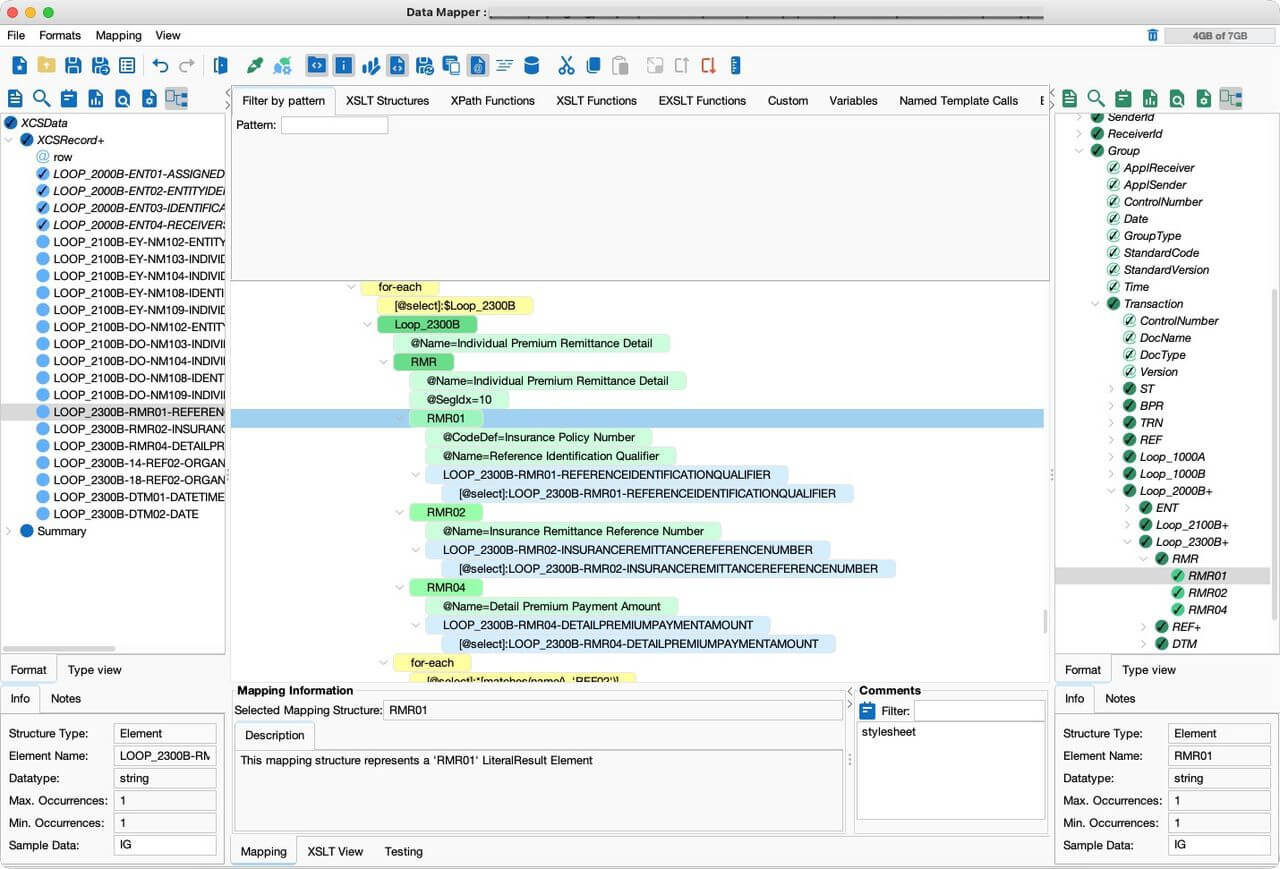
Task: Save the current mapping
Action: (73, 66)
